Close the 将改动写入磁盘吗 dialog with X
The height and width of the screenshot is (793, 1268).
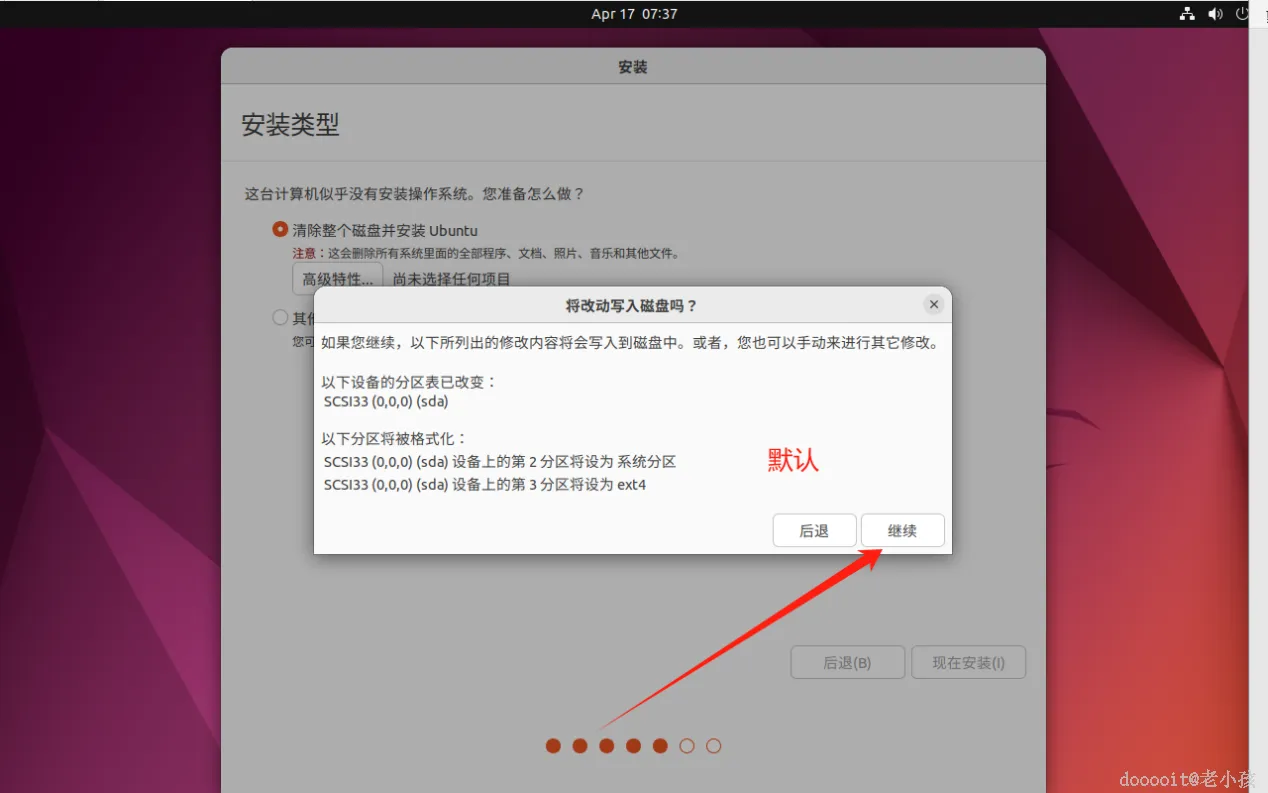pyautogui.click(x=933, y=305)
